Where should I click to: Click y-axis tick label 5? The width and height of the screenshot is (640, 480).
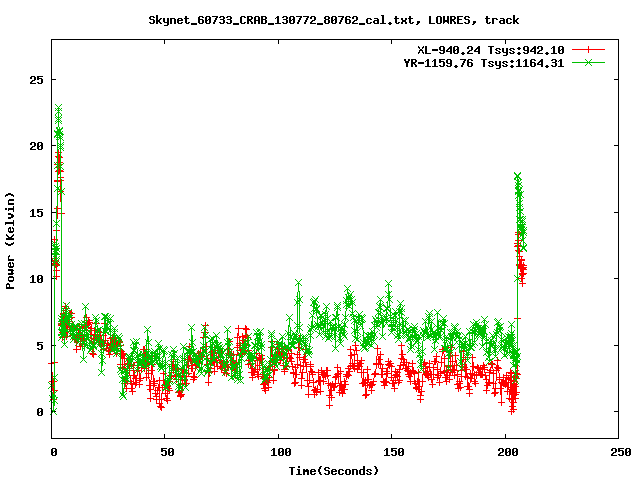40,346
